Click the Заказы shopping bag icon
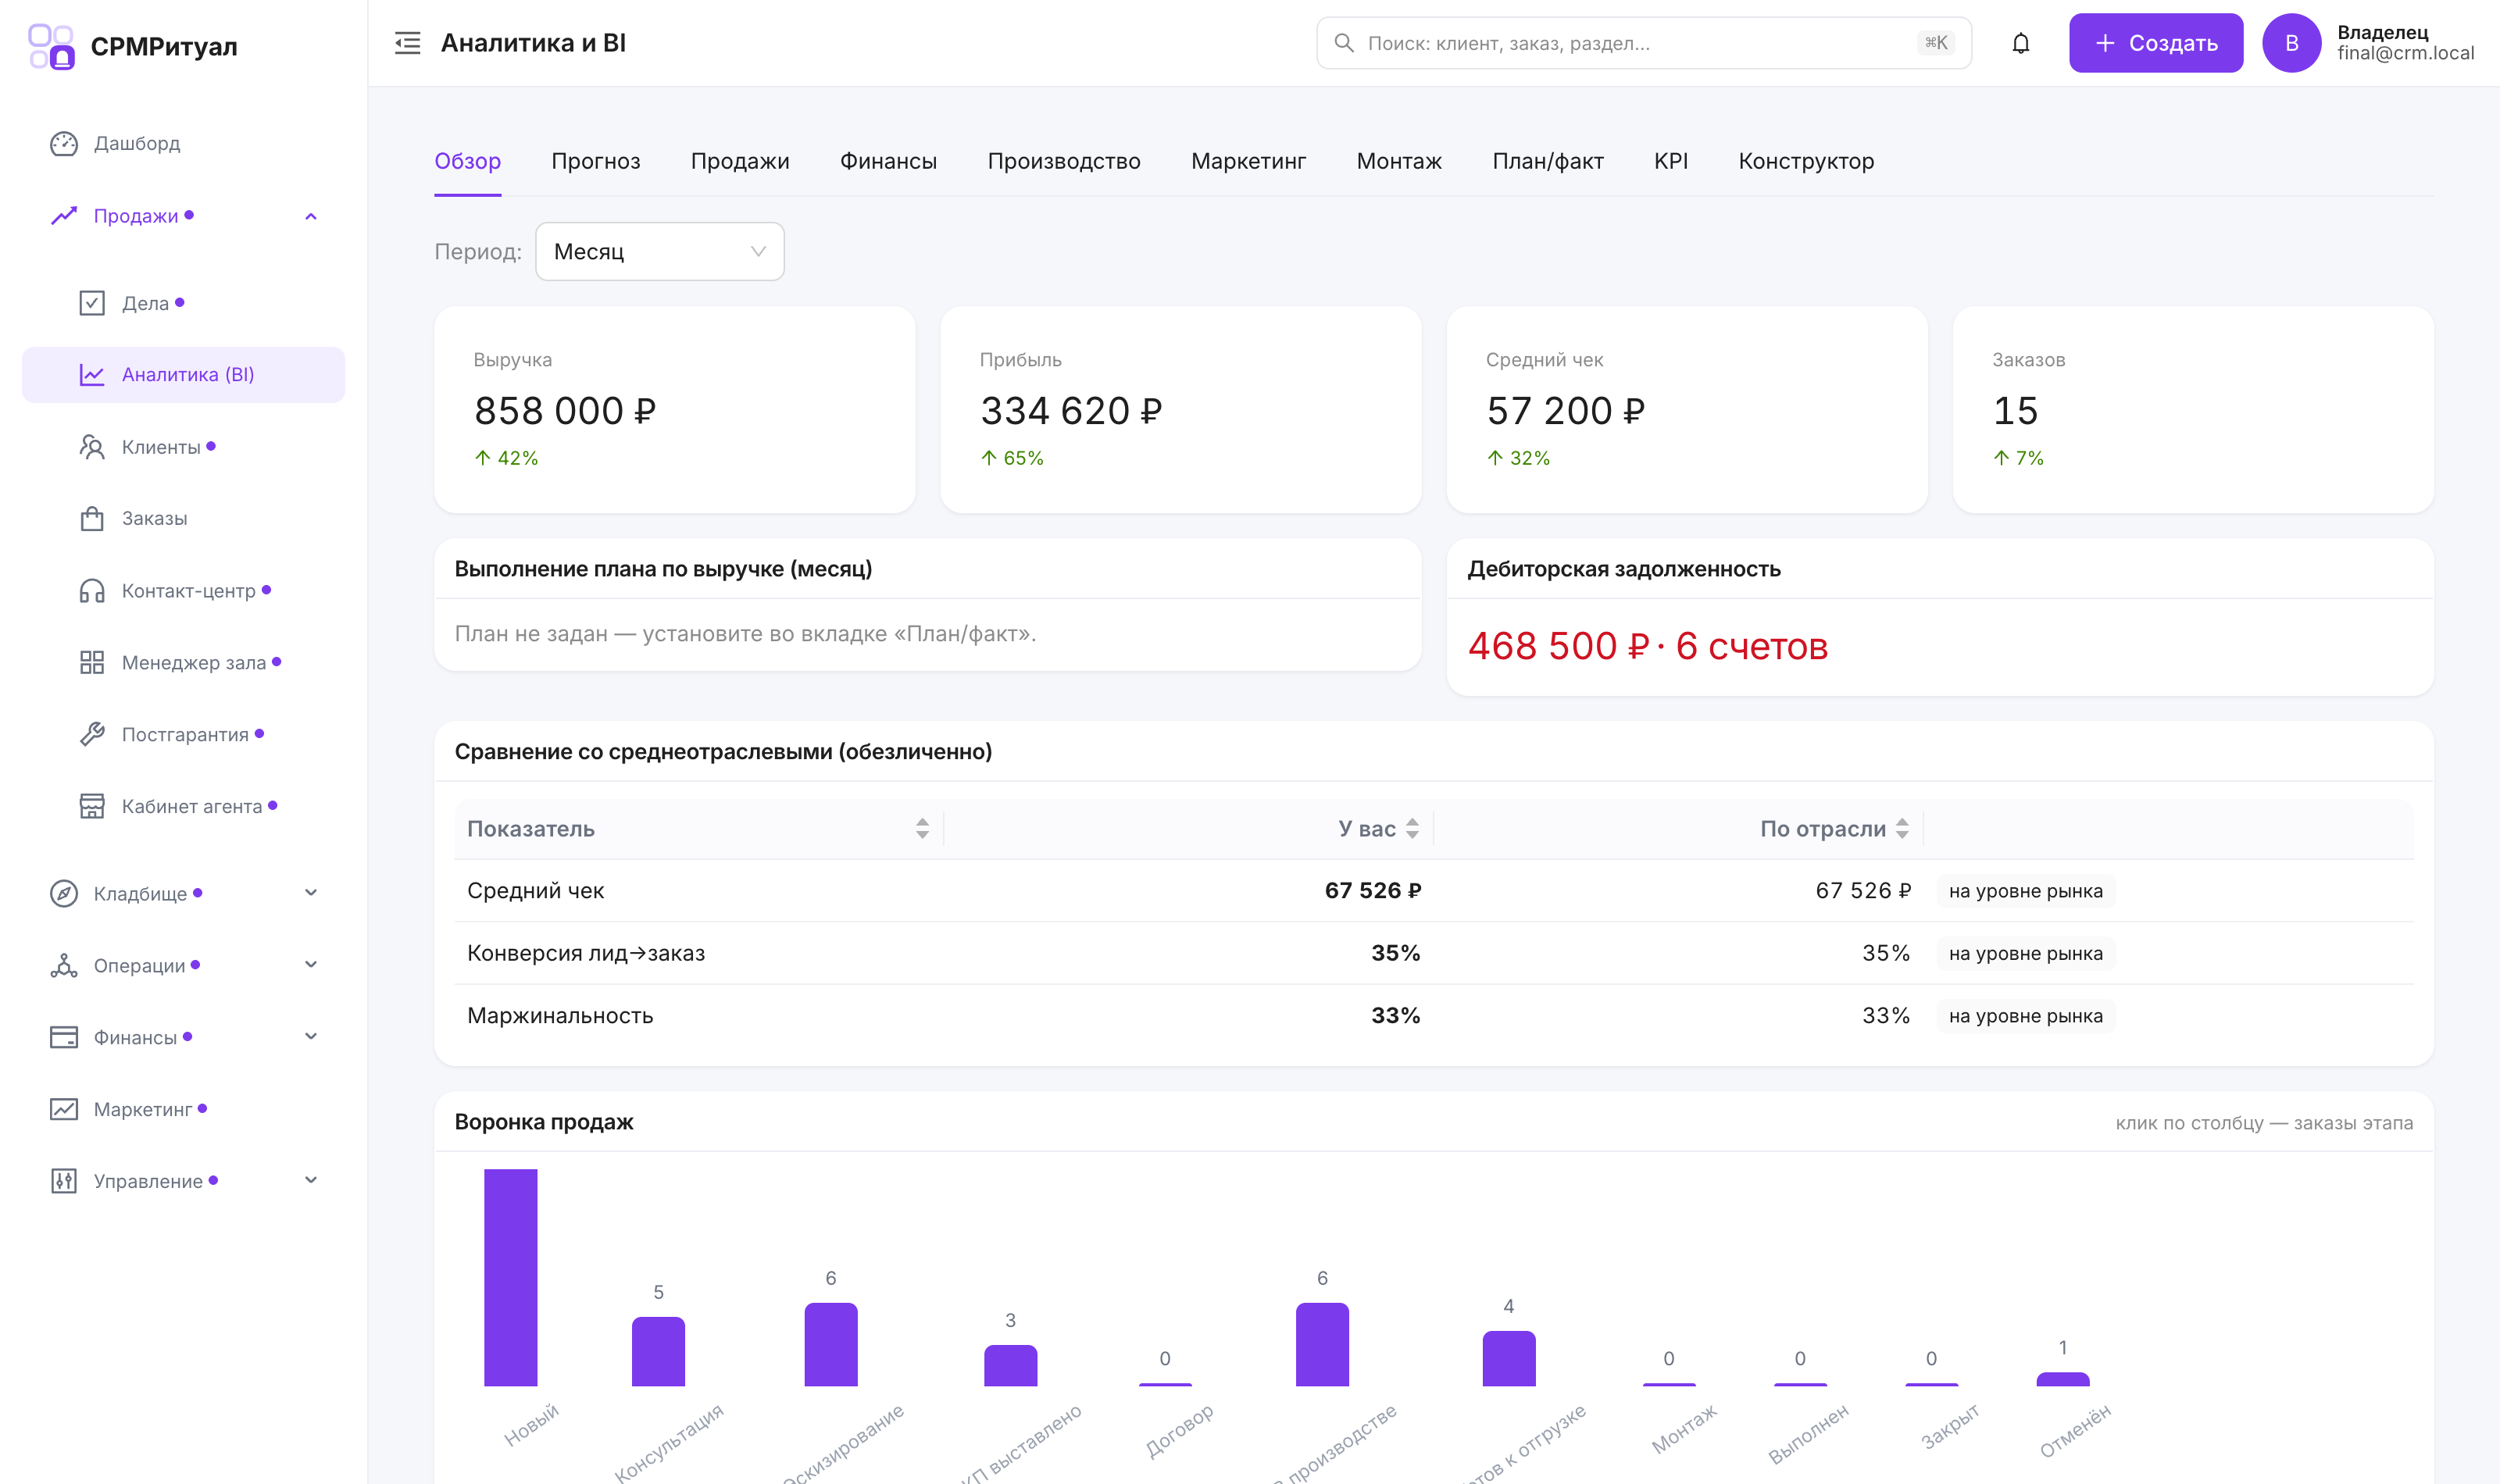The width and height of the screenshot is (2500, 1484). pyautogui.click(x=92, y=519)
